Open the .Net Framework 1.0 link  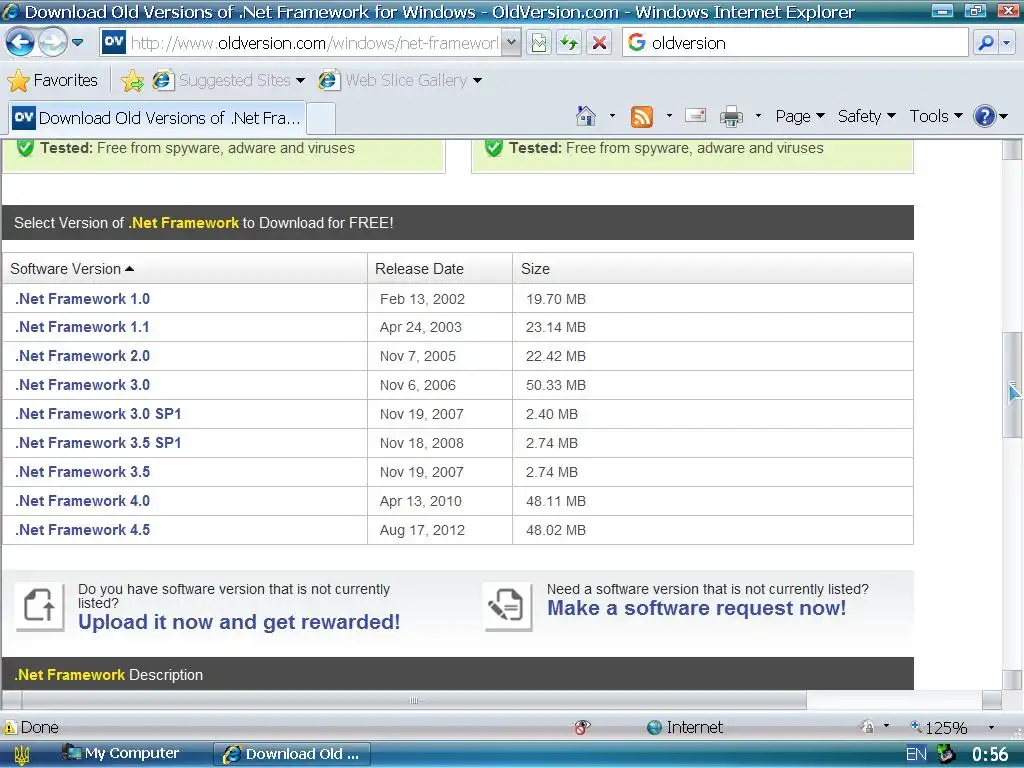[x=82, y=299]
